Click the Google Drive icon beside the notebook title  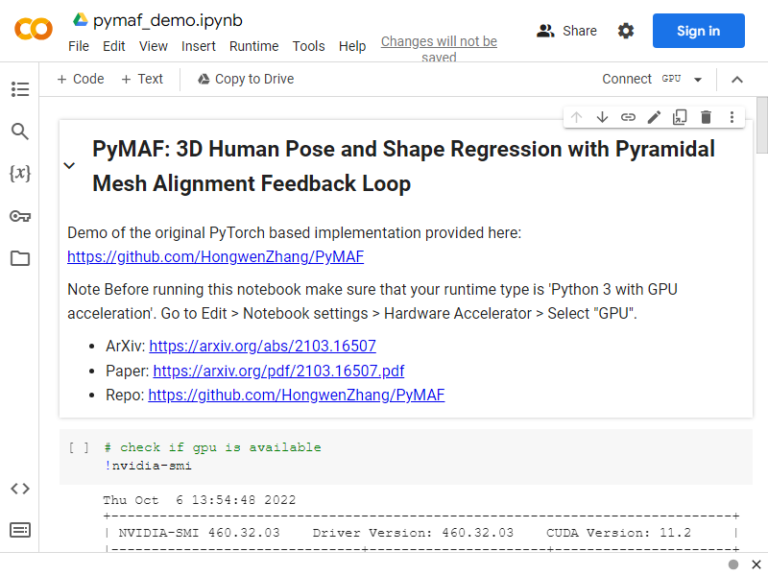point(80,20)
